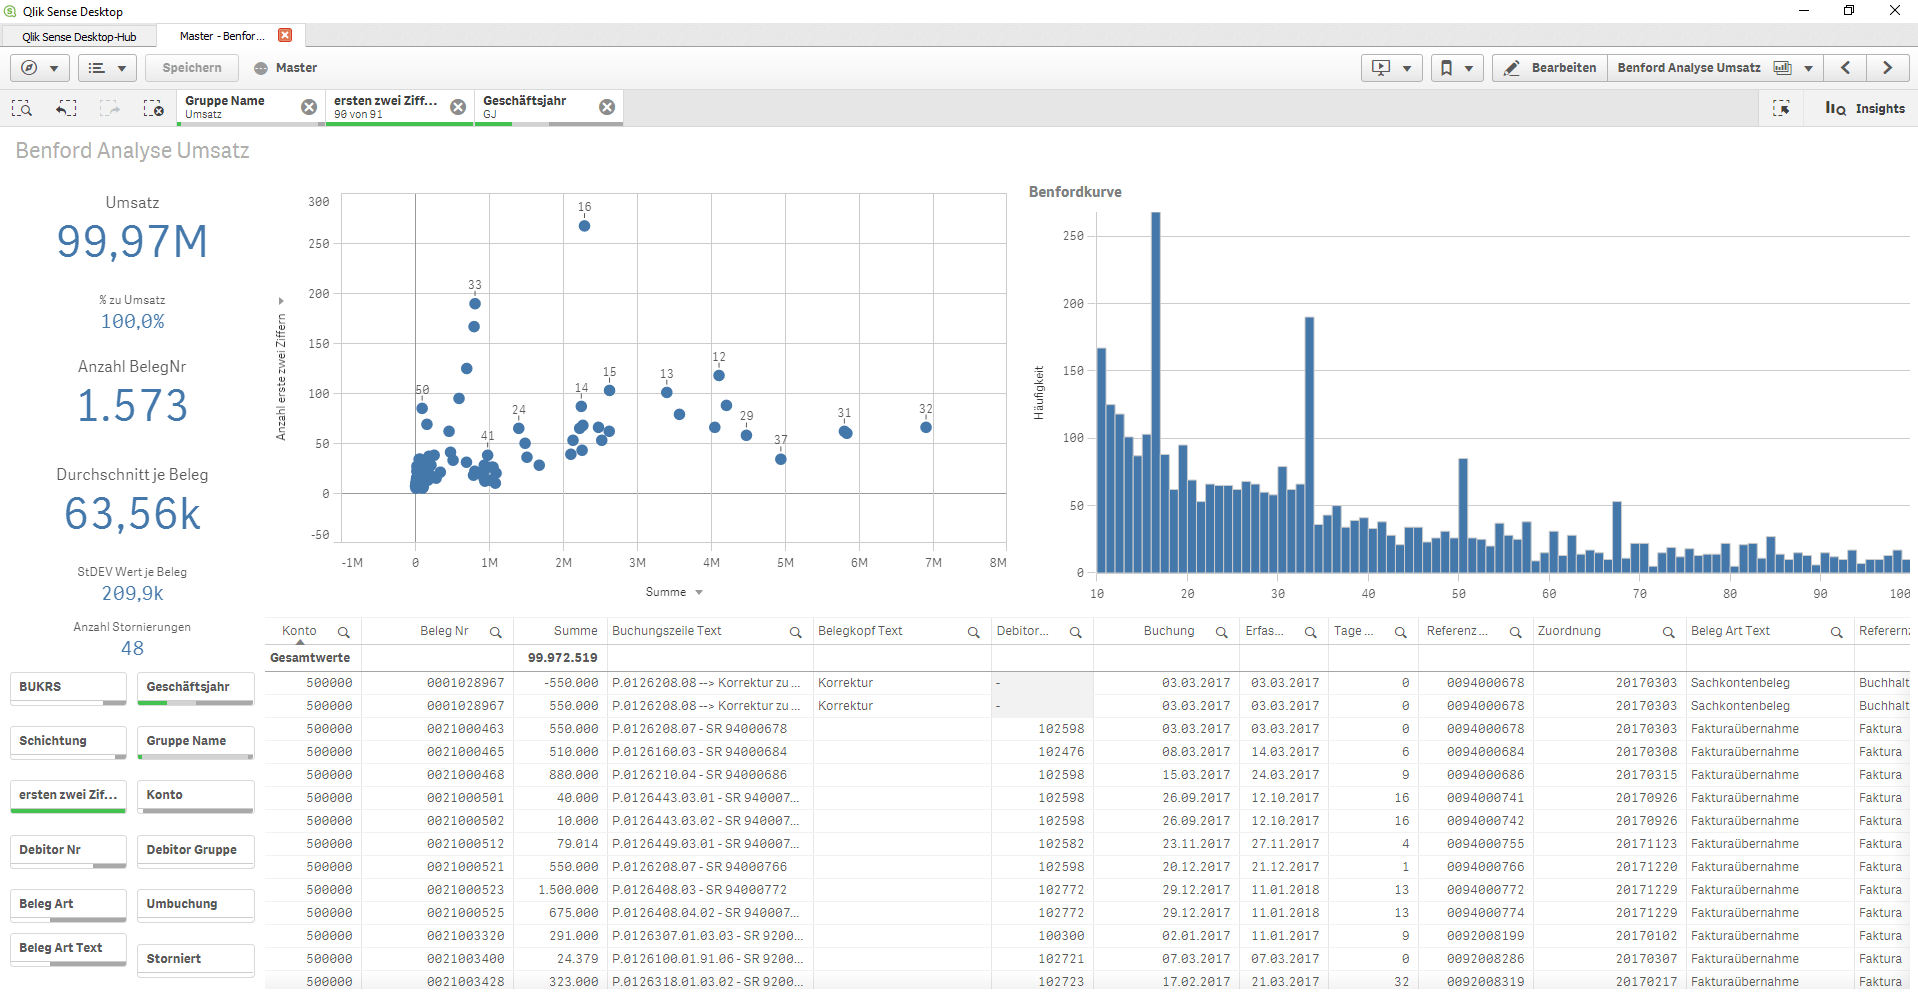Select scatter point labeled 16
The width and height of the screenshot is (1918, 994).
tap(584, 226)
